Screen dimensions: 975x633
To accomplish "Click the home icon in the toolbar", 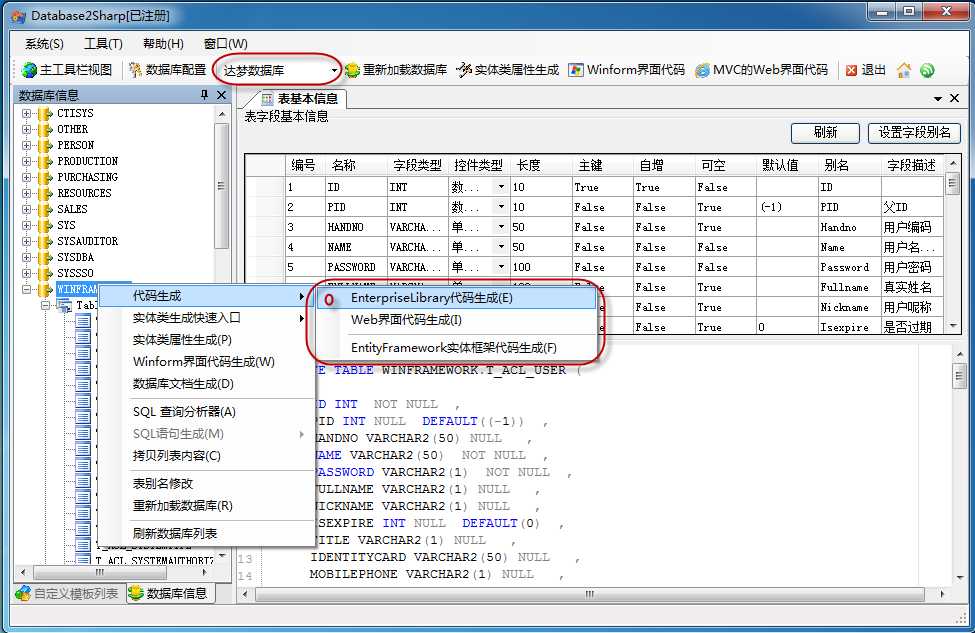I will [x=904, y=70].
